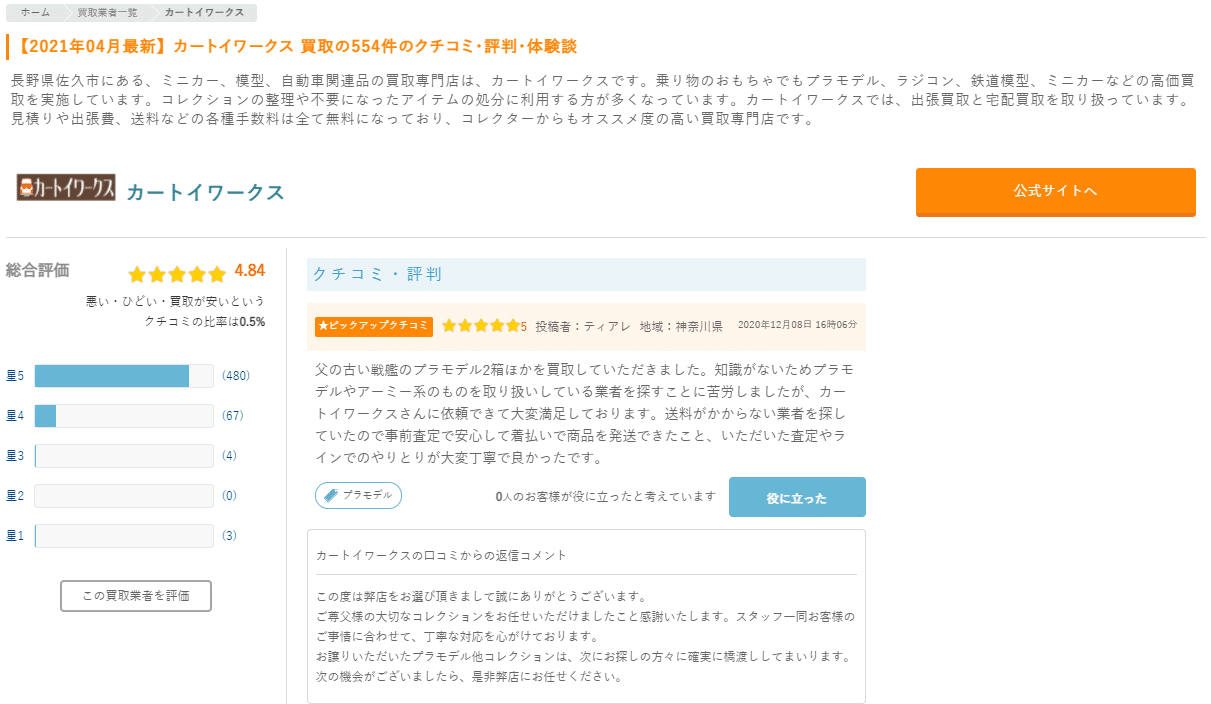Viewport: 1211px width, 704px height.
Task: Filter reviews by 星5 link
Action: tap(15, 375)
